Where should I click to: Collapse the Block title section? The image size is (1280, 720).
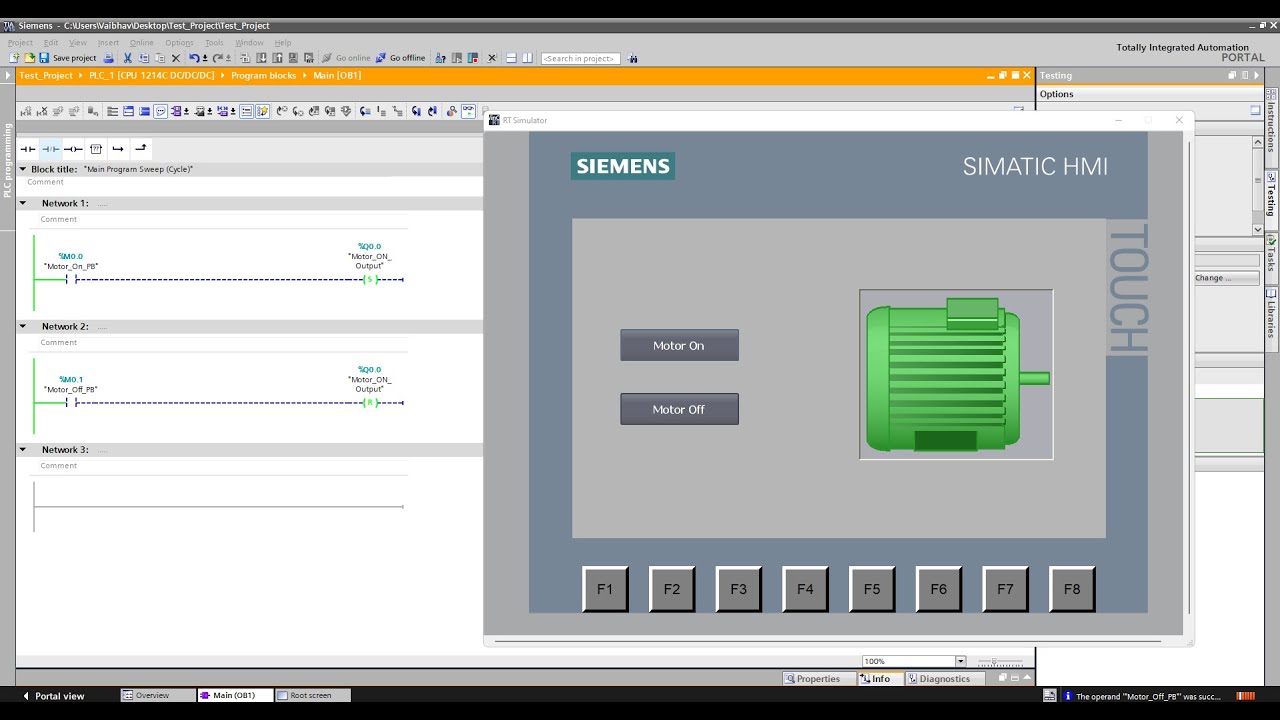(23, 170)
